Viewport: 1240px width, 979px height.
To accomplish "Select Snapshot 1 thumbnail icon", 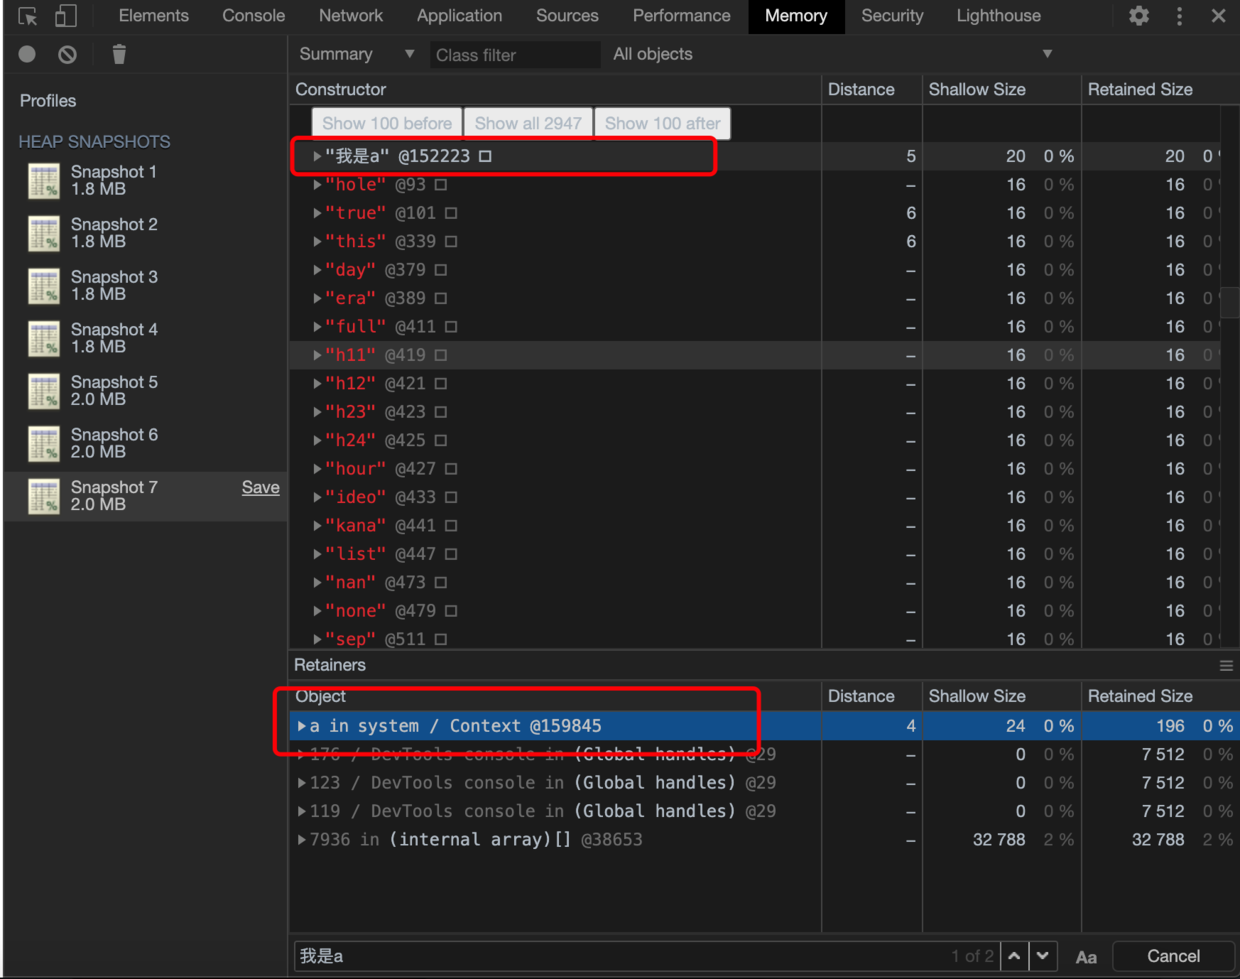I will pyautogui.click(x=44, y=181).
